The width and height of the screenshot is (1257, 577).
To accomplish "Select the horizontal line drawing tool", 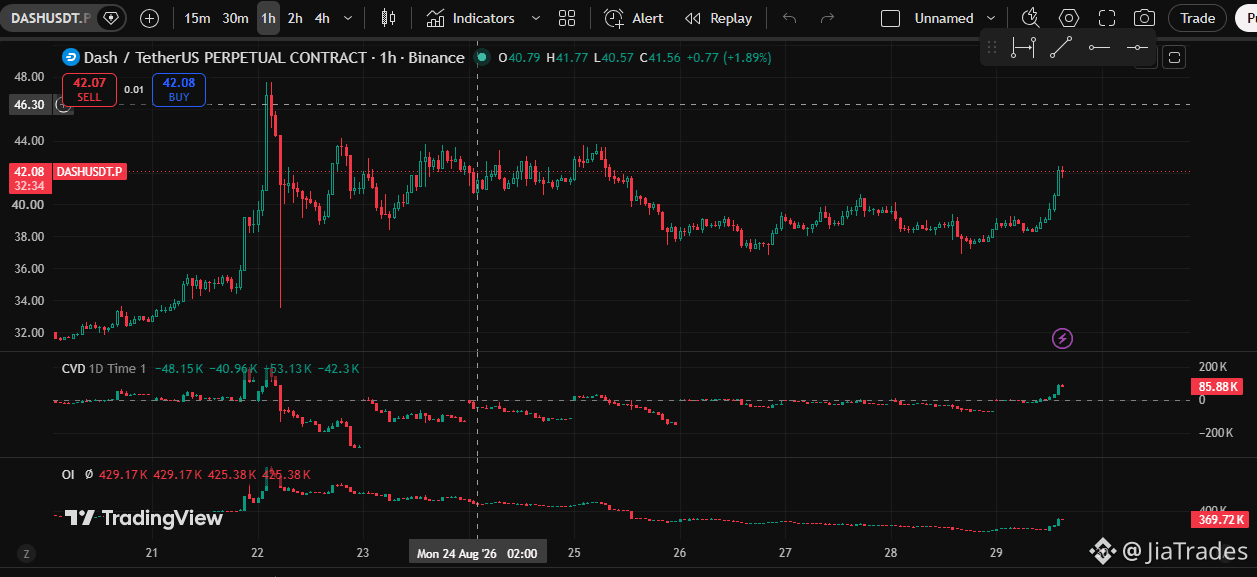I will (1137, 47).
